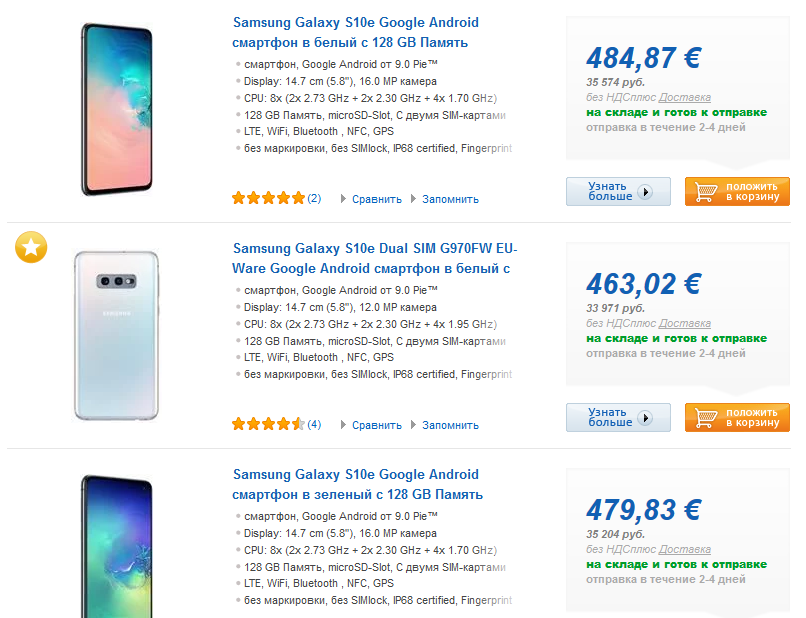Click the gold star badge beside second product
Viewport: 806px width, 618px height.
(31, 248)
